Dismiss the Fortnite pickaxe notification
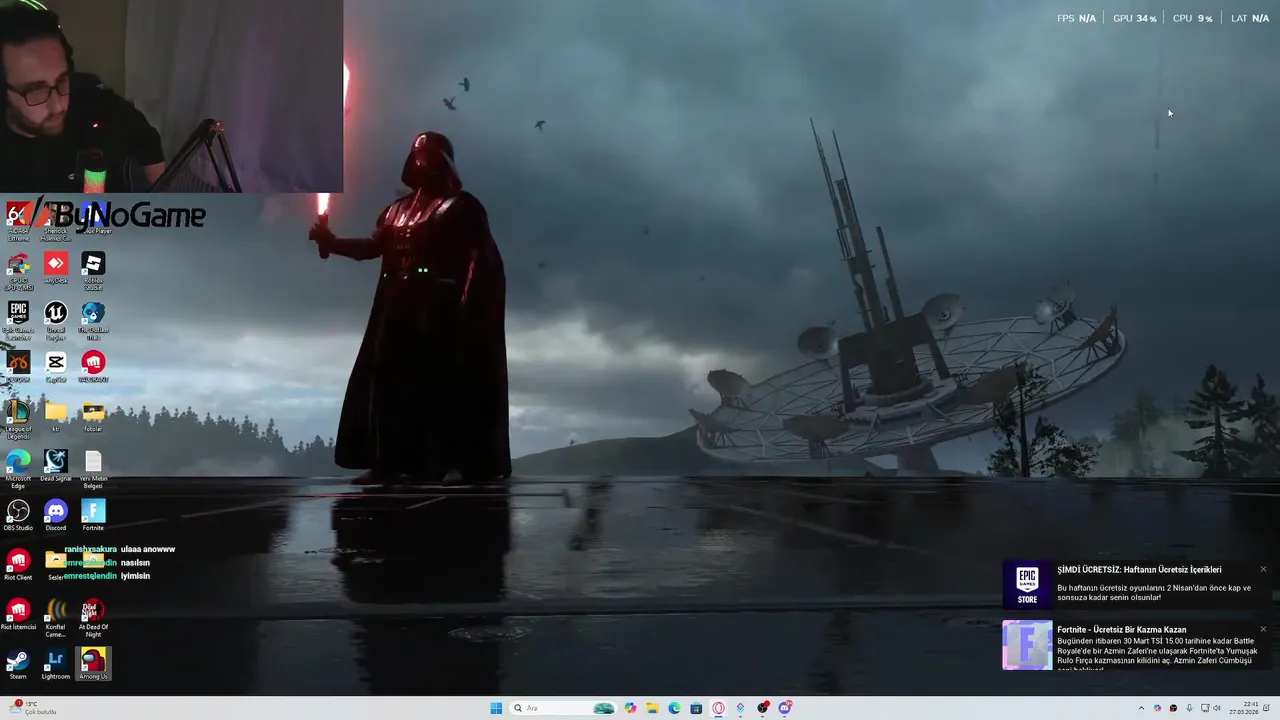 pos(1263,629)
